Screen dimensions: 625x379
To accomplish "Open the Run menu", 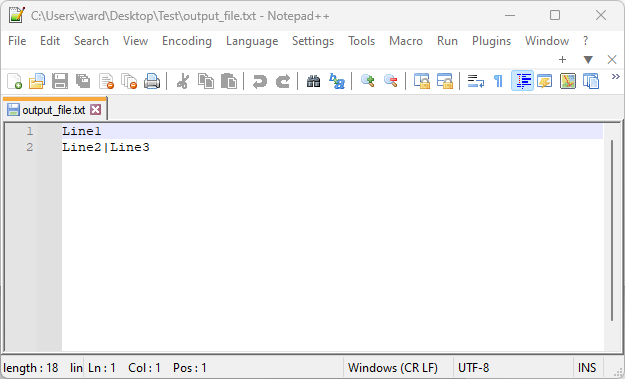I will tap(447, 41).
